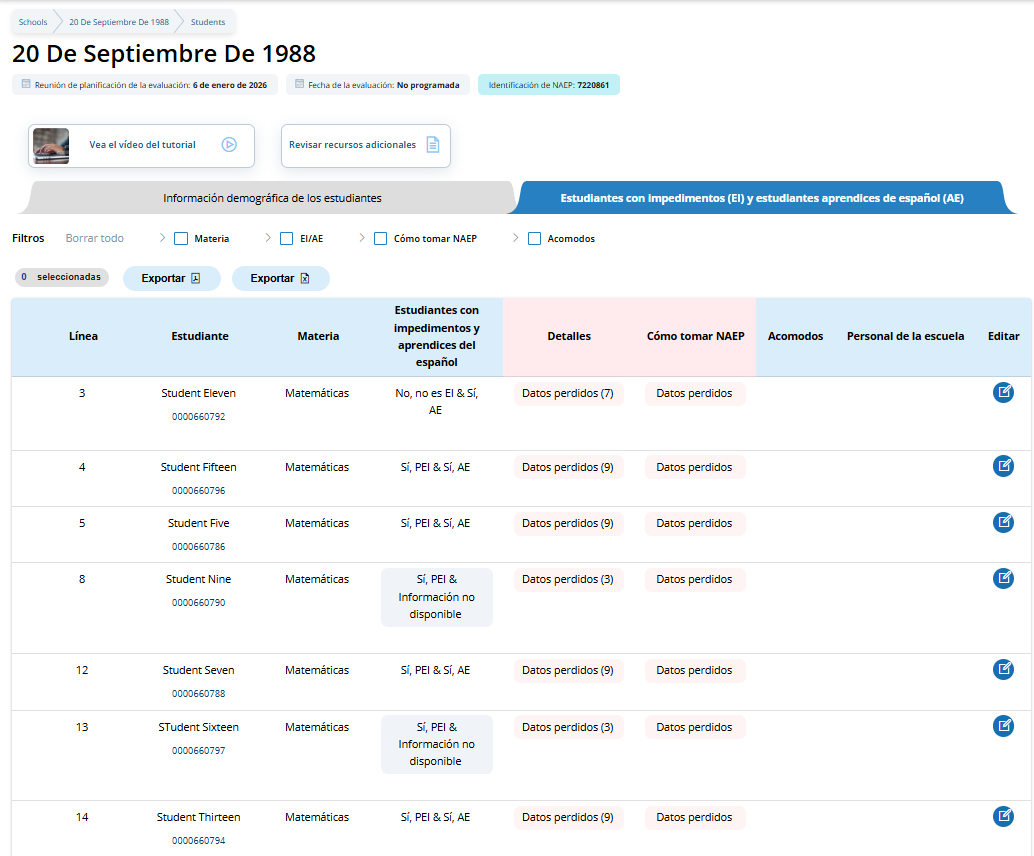Switch to Información demográfica de los estudiantes tab
Screen dimensions: 1034x856
[x=272, y=198]
